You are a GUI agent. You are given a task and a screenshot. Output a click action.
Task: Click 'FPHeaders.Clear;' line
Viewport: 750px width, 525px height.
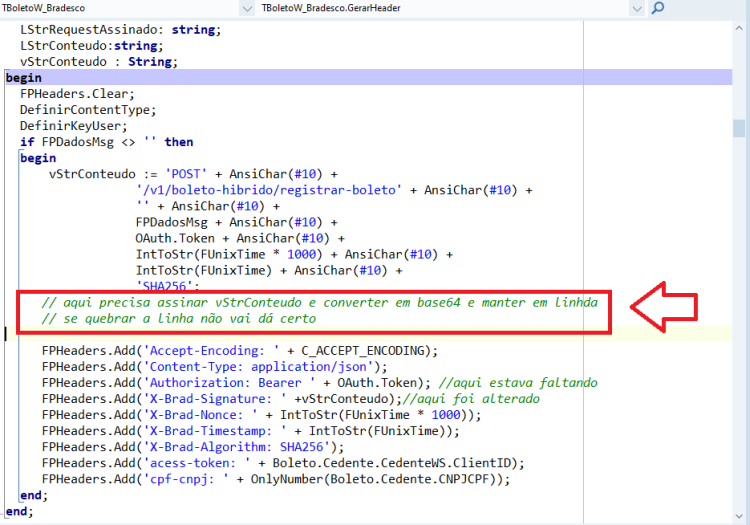pyautogui.click(x=77, y=94)
